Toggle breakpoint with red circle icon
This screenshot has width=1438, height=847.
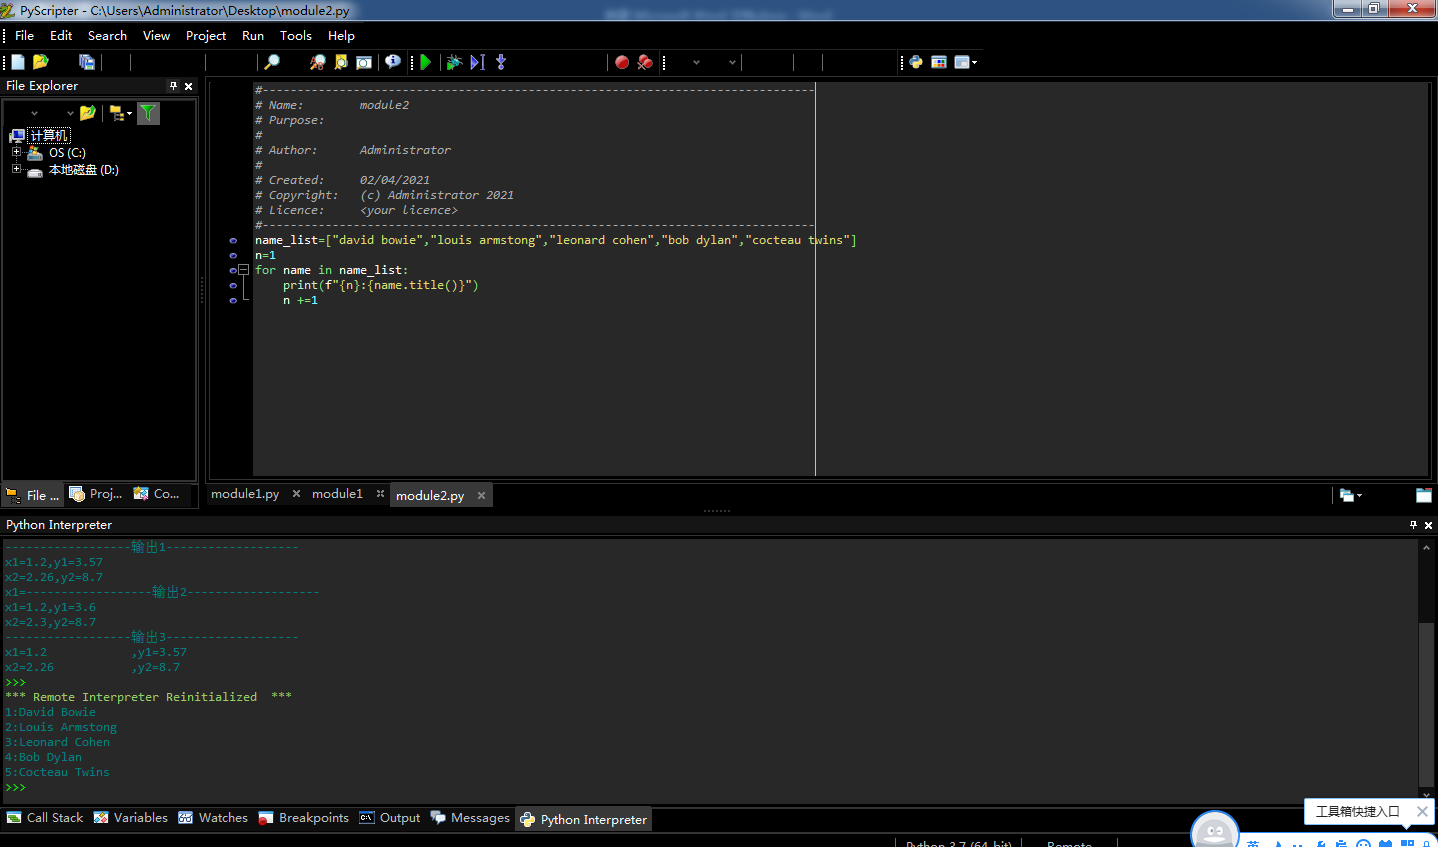pyautogui.click(x=622, y=62)
